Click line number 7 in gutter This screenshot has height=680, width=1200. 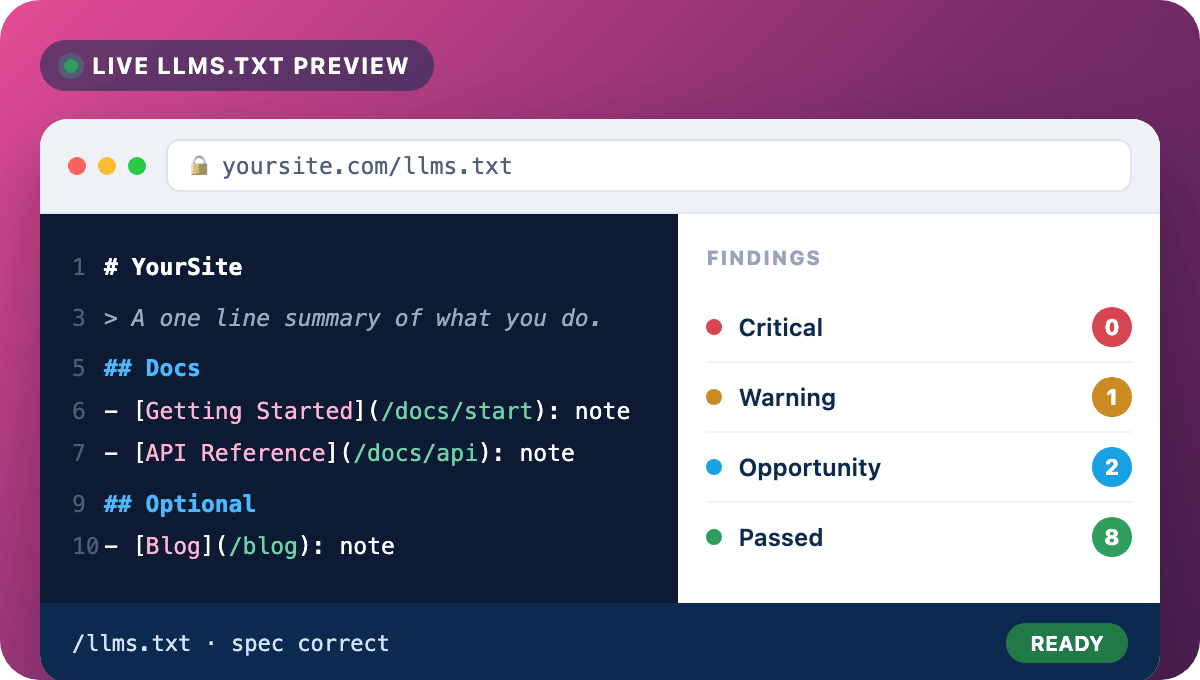[79, 453]
